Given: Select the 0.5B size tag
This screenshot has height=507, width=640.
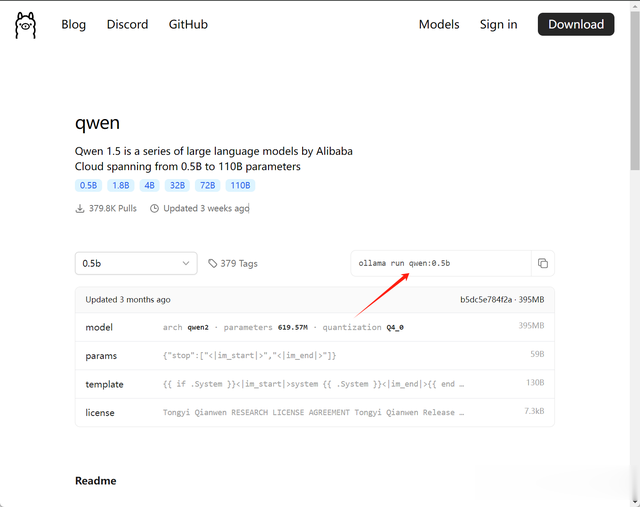Looking at the screenshot, I should tap(88, 185).
